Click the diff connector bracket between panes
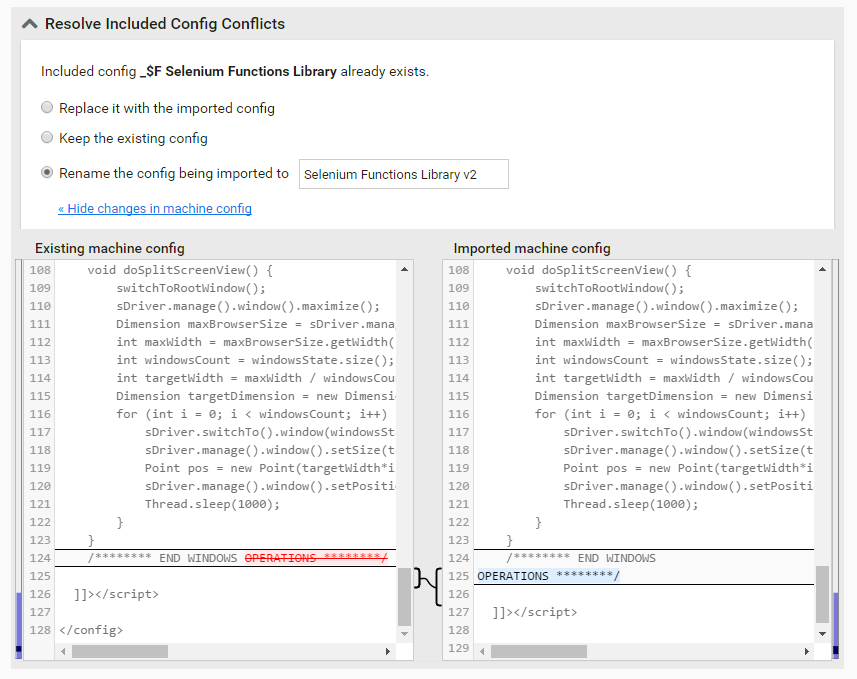857x679 pixels. click(428, 586)
